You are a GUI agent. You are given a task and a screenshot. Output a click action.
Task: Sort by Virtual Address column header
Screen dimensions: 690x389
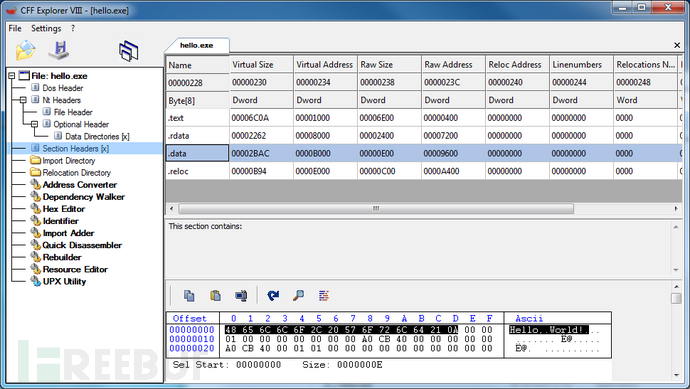point(325,64)
